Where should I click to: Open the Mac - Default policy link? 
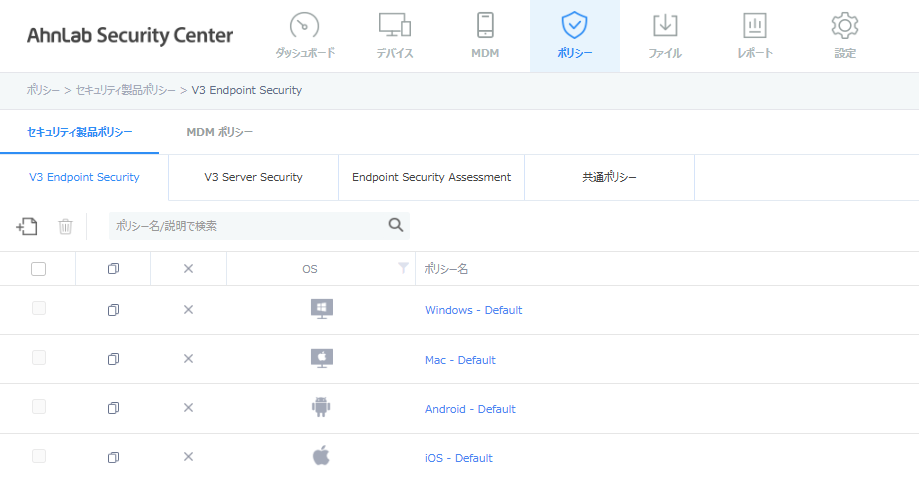460,360
